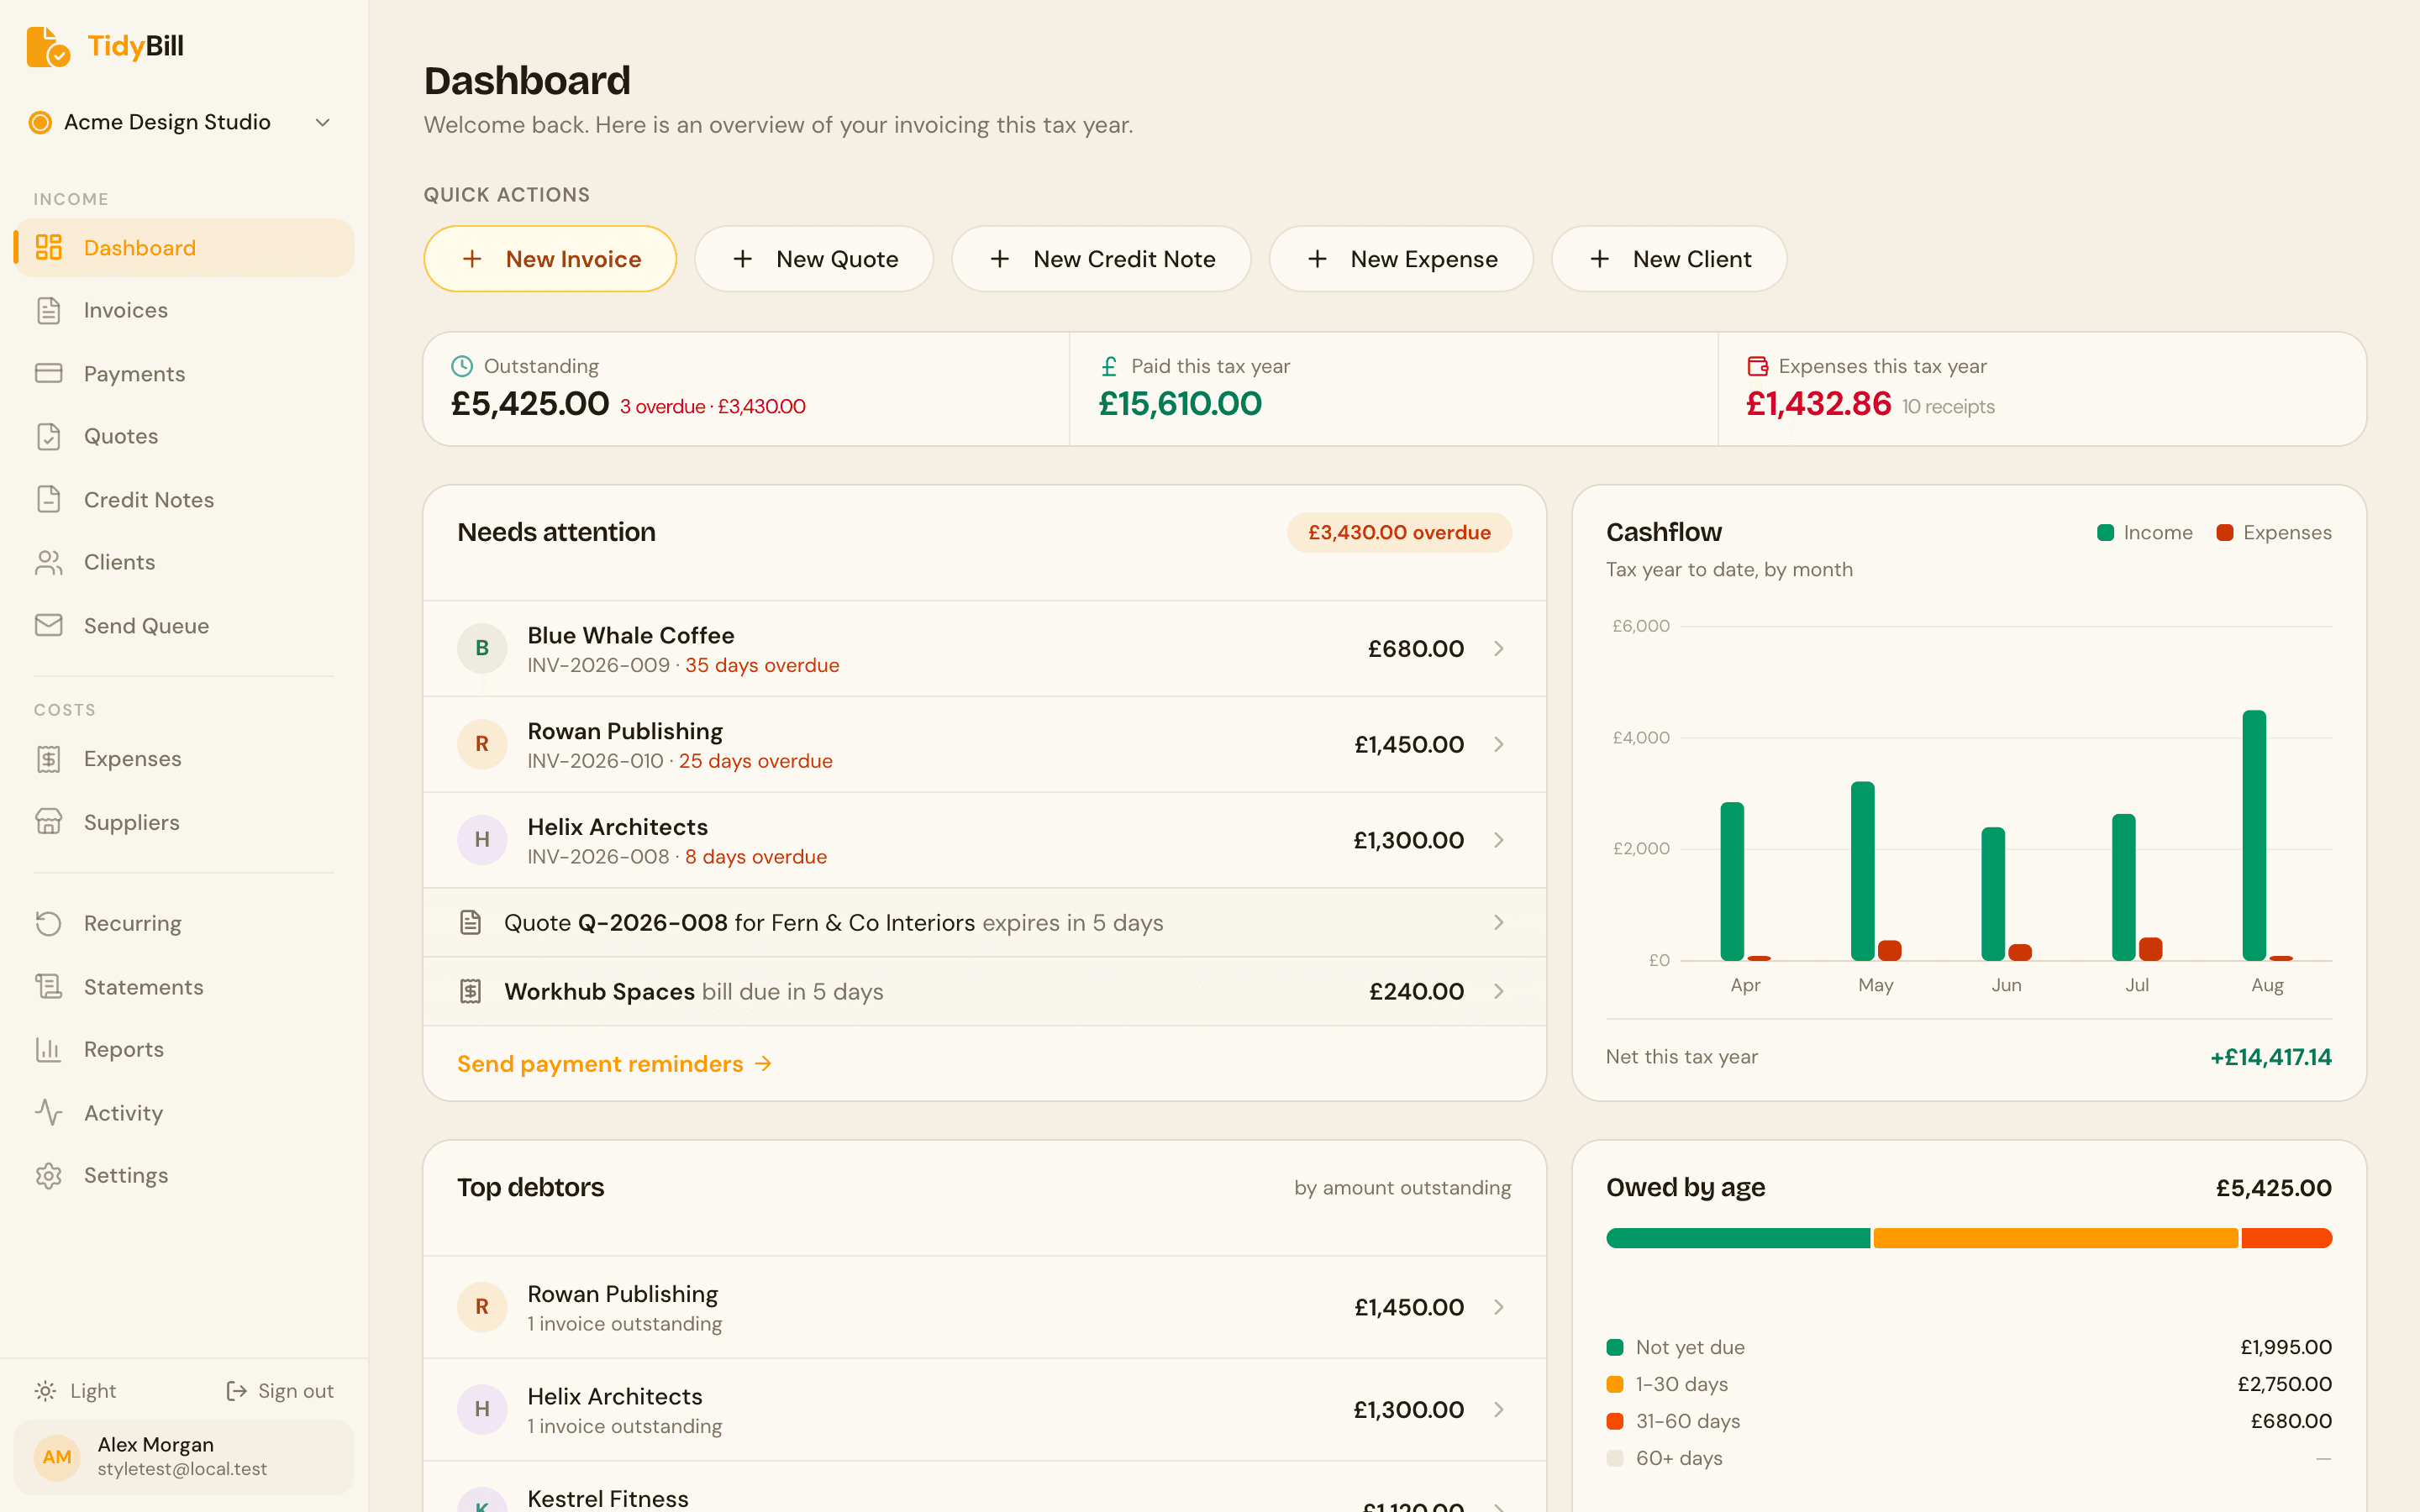The height and width of the screenshot is (1512, 2420).
Task: Open the Dashboard menu item
Action: tap(184, 248)
